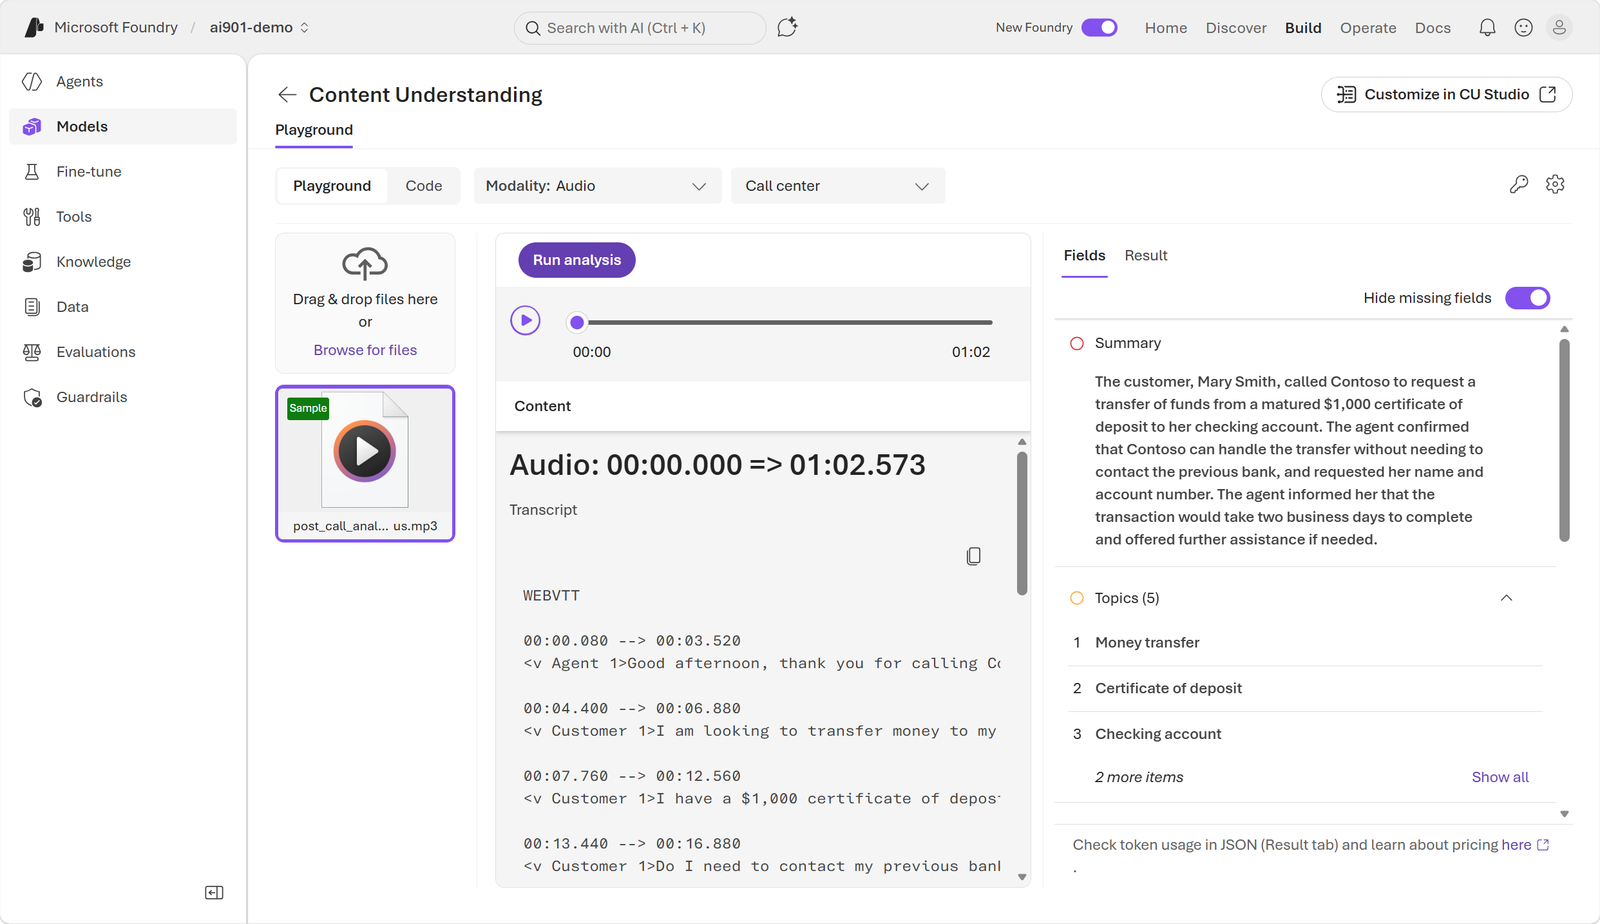This screenshot has width=1600, height=924.
Task: Toggle the New Foundry switch
Action: (x=1099, y=28)
